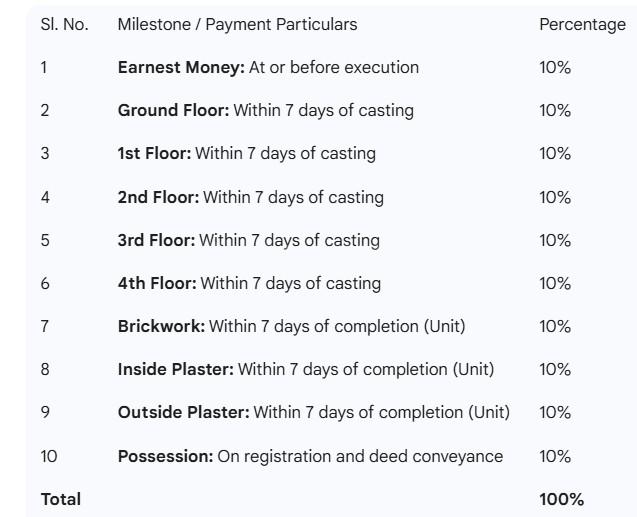Image resolution: width=637 pixels, height=517 pixels.
Task: Click serial number 7 in the first column
Action: coord(45,326)
